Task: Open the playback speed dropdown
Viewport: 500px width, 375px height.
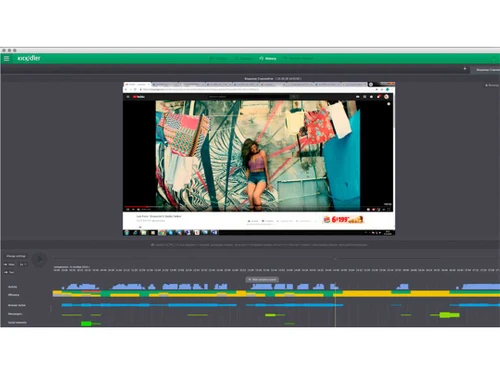Action: point(23,264)
